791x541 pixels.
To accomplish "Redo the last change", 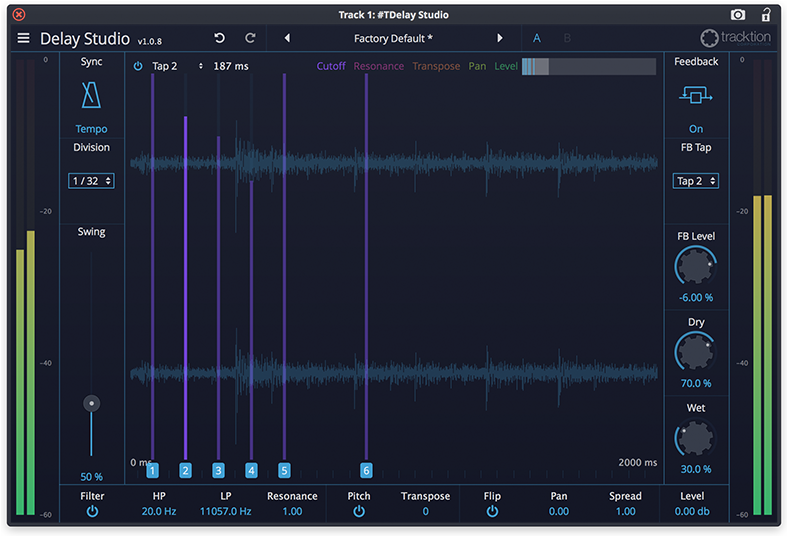I will pyautogui.click(x=250, y=38).
